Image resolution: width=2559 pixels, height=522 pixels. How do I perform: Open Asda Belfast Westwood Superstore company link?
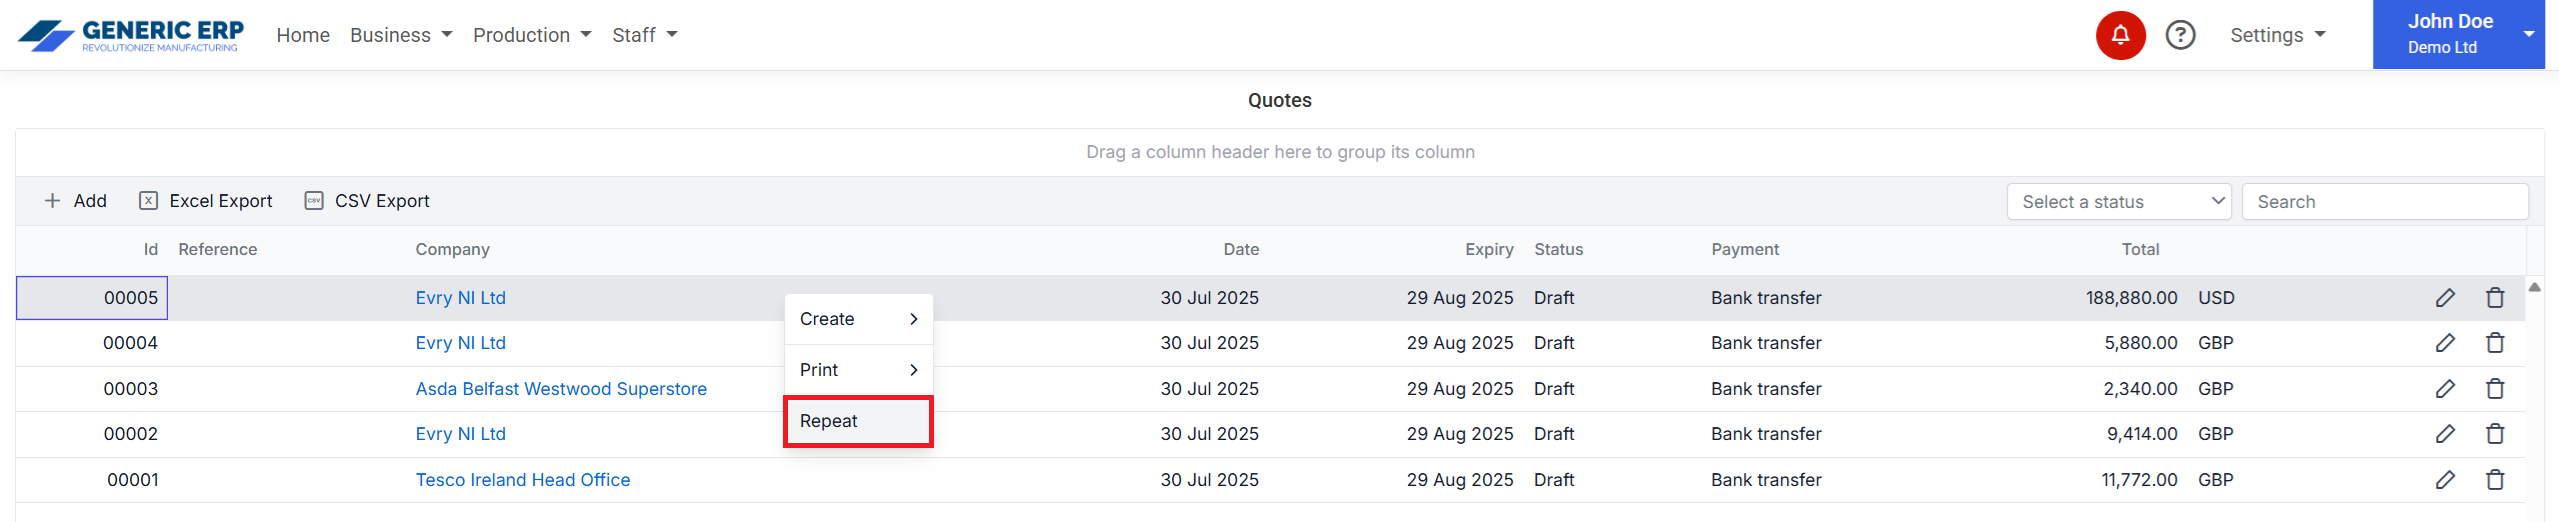point(560,389)
